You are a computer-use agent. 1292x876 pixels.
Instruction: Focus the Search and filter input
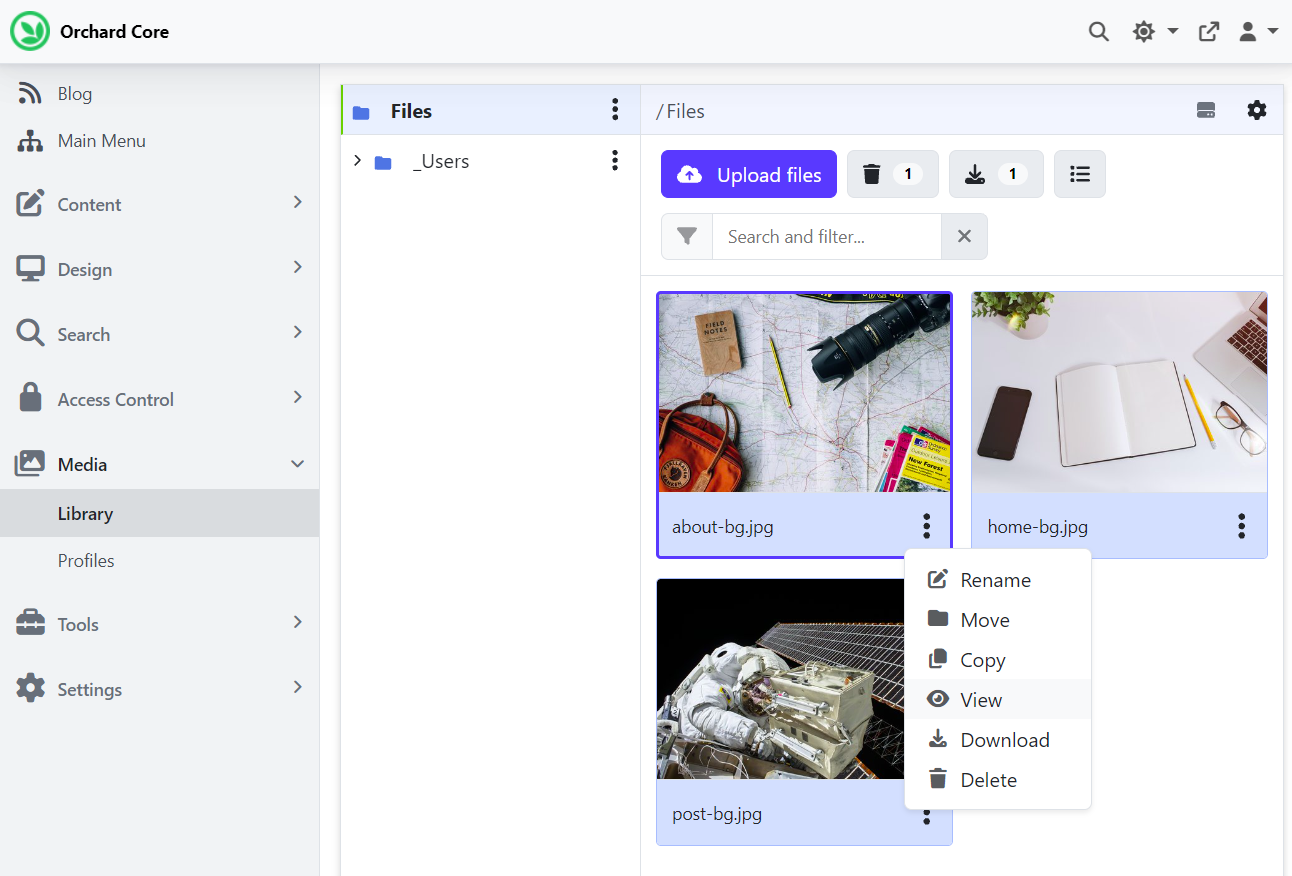(x=827, y=236)
